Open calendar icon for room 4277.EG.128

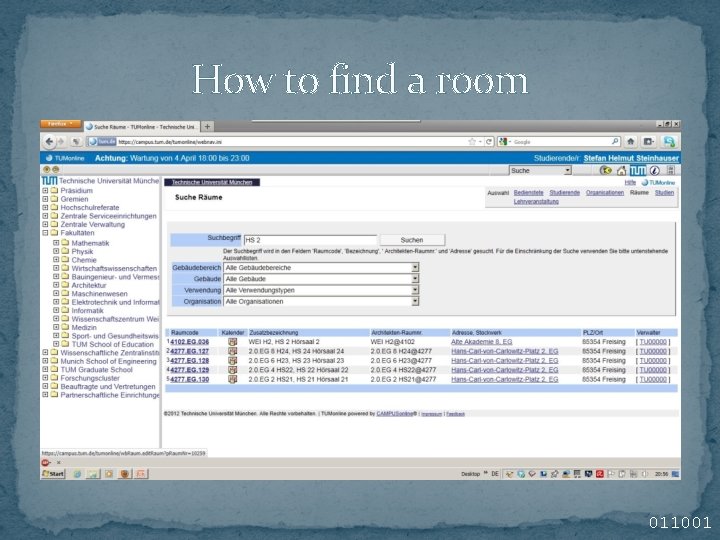tap(232, 361)
